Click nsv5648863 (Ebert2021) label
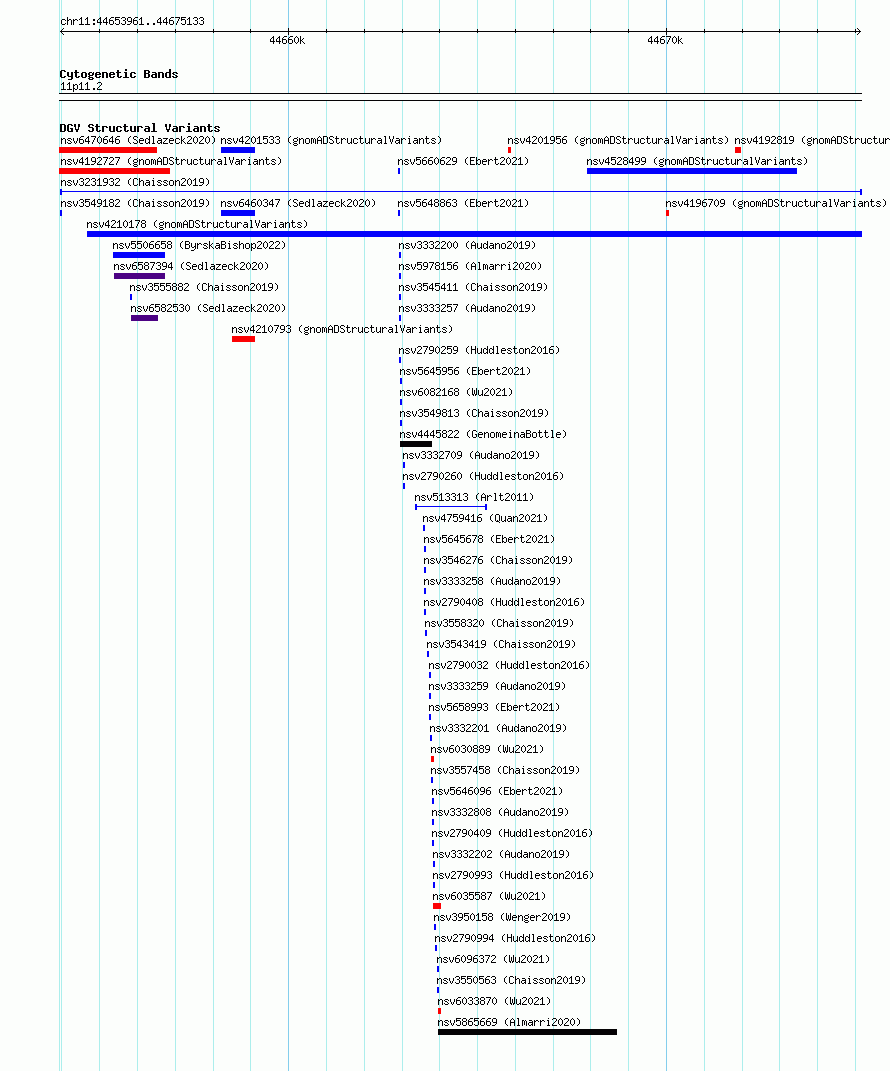This screenshot has height=1071, width=890. pos(463,204)
